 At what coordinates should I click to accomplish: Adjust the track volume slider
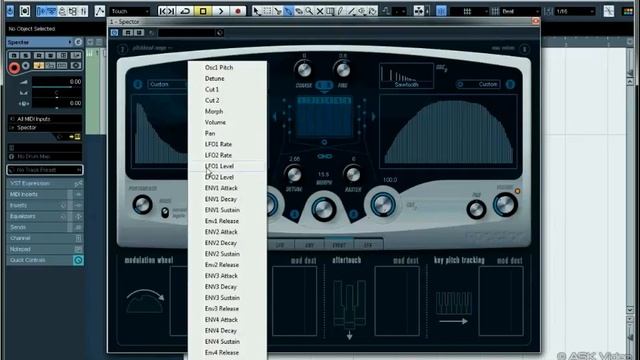57,82
